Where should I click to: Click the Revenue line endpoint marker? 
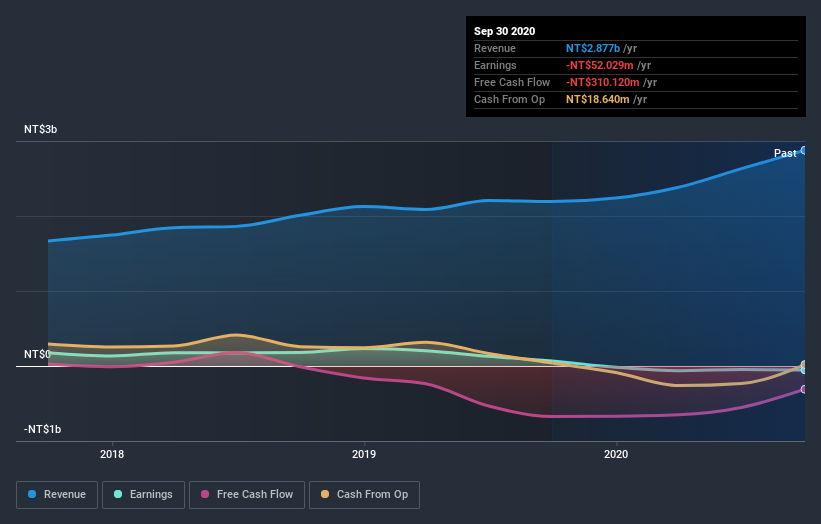[804, 150]
